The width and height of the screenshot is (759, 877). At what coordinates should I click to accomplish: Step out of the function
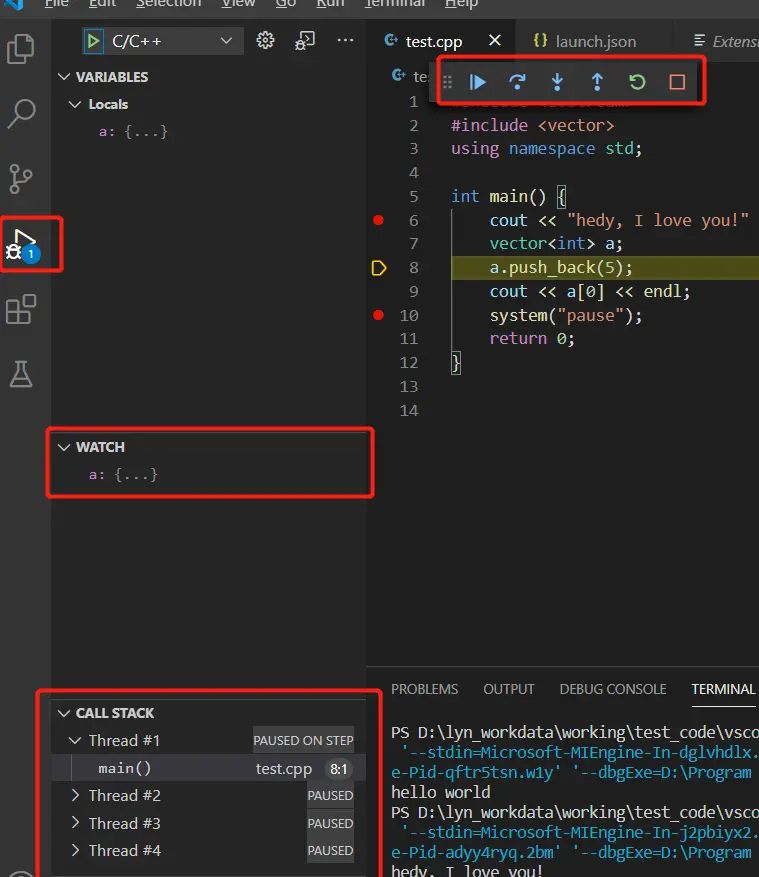(597, 82)
